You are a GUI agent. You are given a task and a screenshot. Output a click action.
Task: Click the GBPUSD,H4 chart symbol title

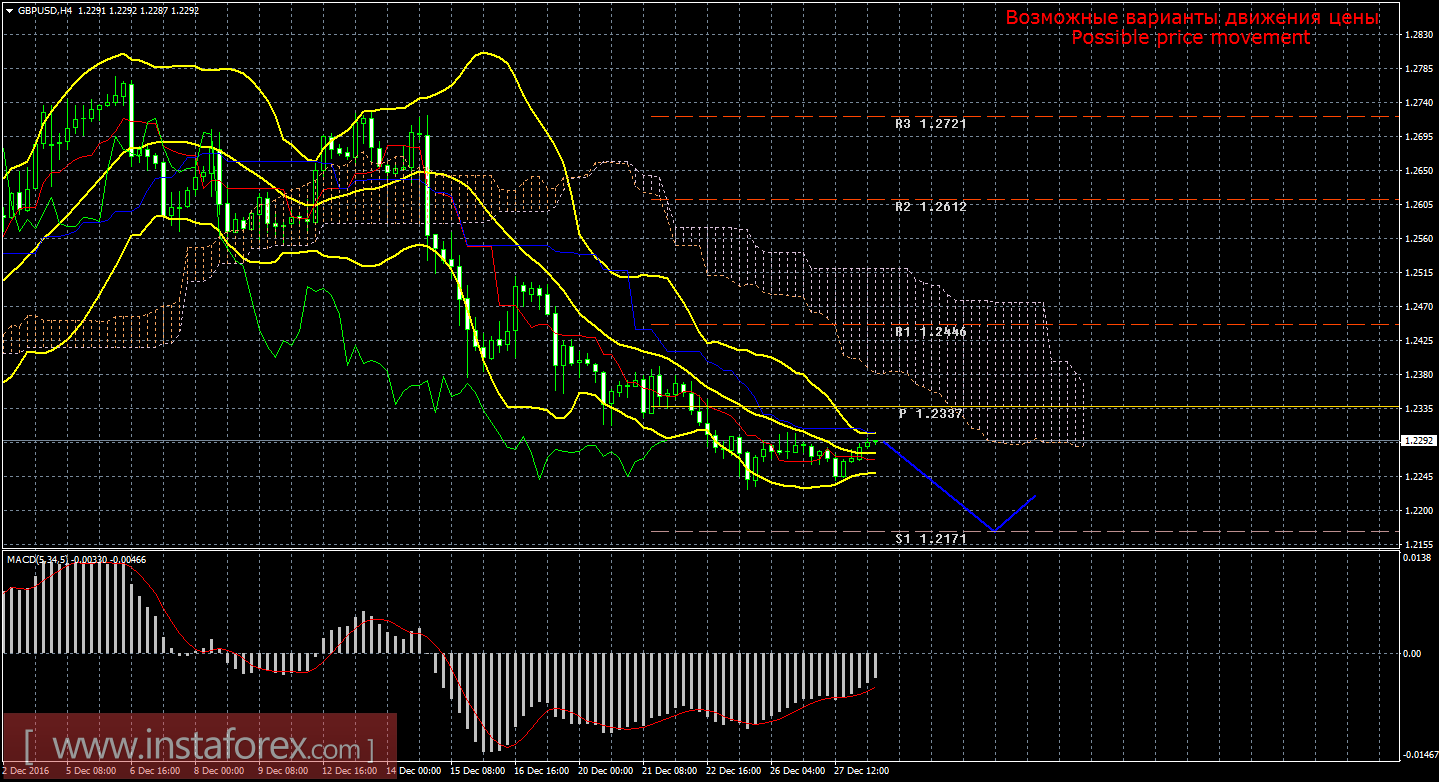point(45,10)
